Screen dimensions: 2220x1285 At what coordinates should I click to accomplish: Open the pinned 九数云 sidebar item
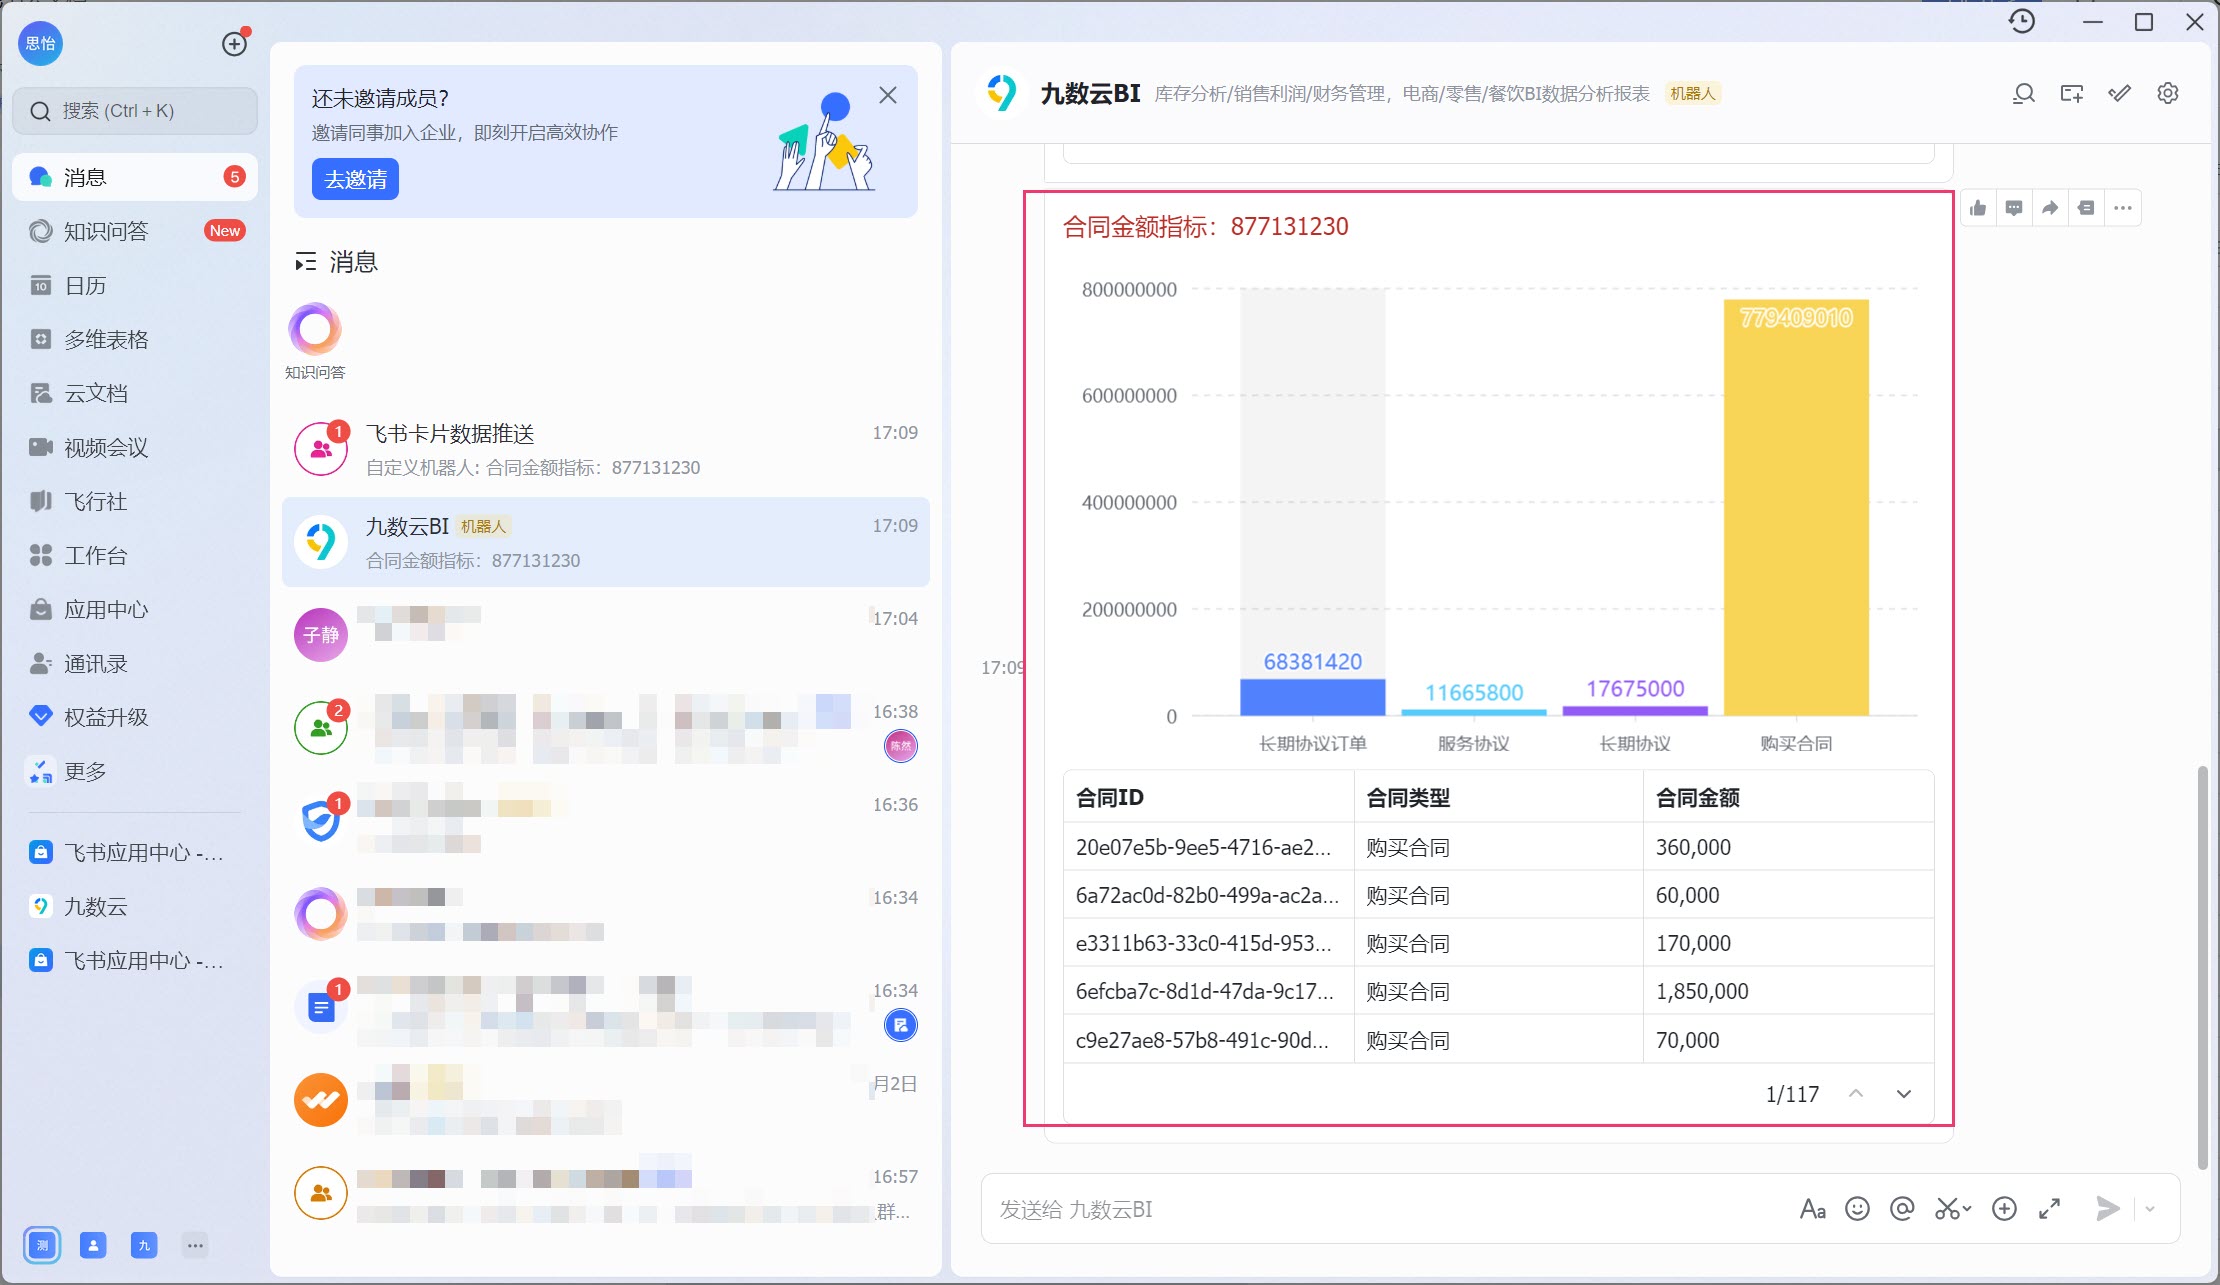coord(135,906)
